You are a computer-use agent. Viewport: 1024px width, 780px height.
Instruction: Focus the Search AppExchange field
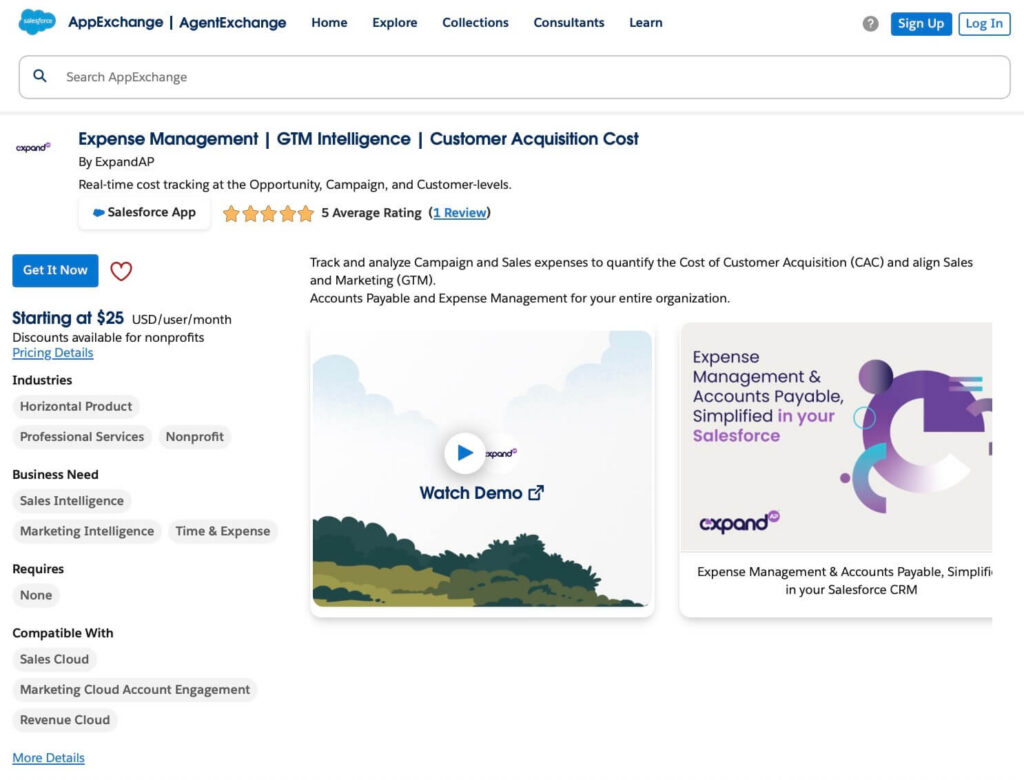[515, 77]
